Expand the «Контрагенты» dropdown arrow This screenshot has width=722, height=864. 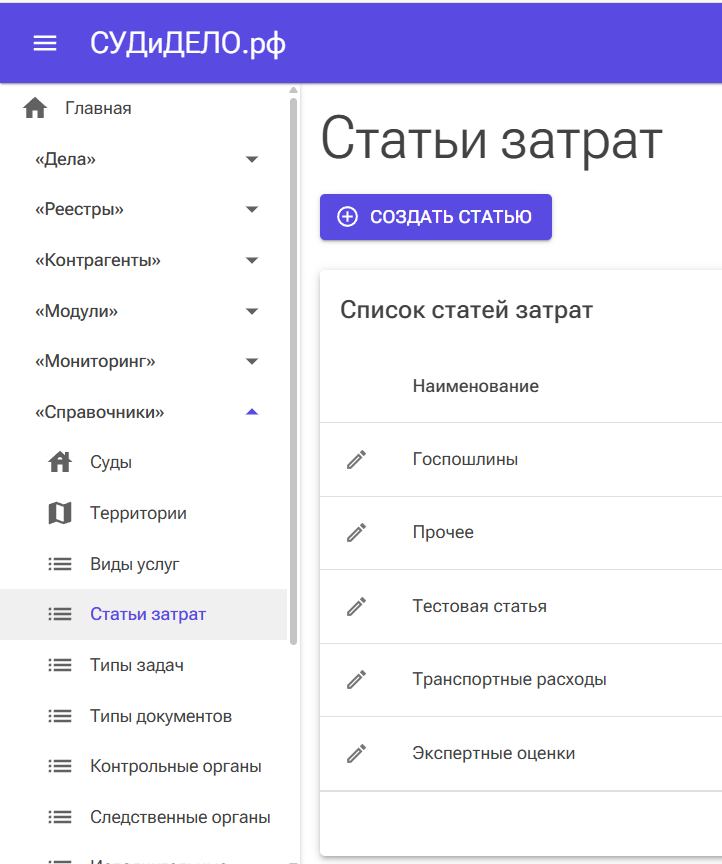click(251, 261)
